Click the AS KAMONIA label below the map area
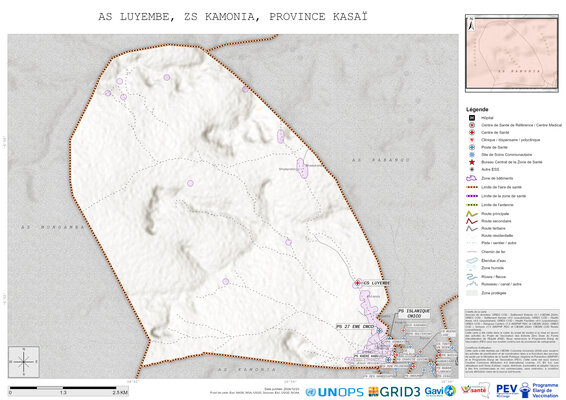Screen dimensions: 566x400 (247, 370)
